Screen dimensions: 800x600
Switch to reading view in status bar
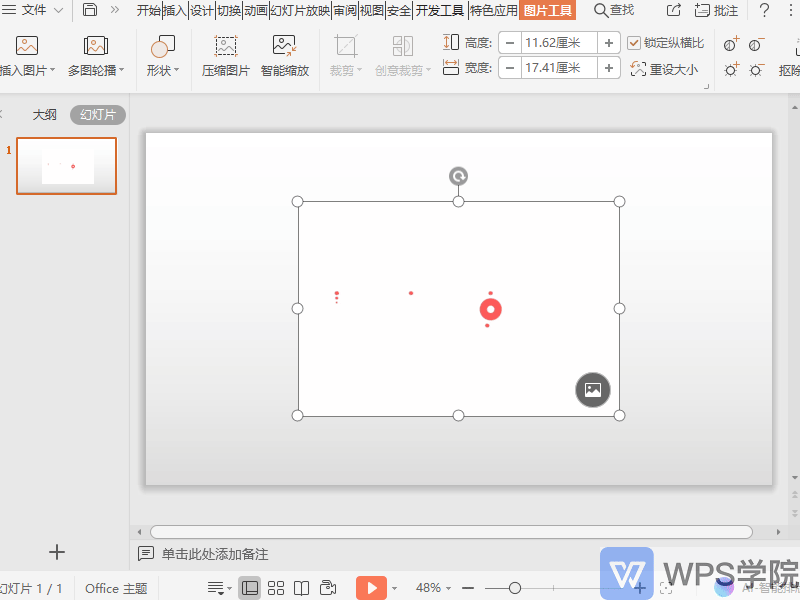pos(301,588)
